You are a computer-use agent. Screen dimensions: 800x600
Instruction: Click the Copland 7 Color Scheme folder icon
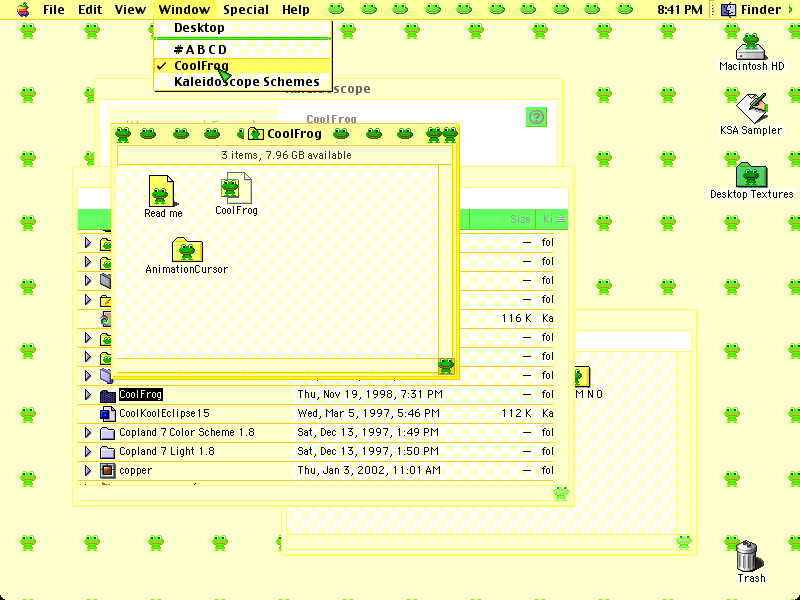coord(108,433)
